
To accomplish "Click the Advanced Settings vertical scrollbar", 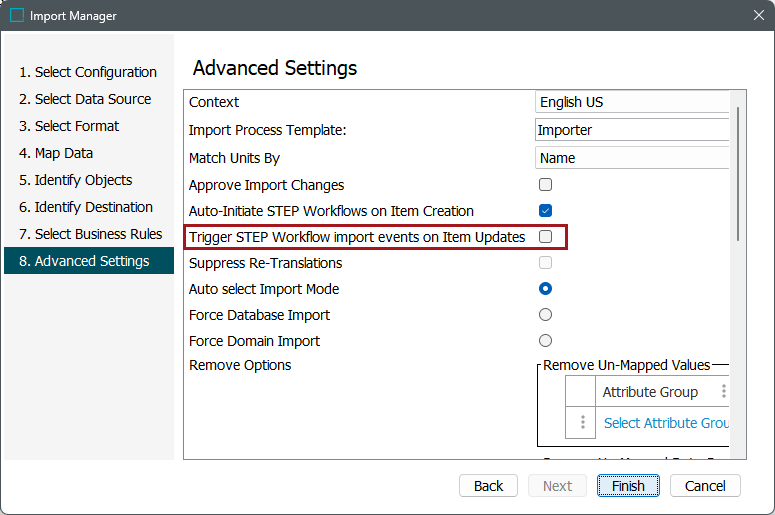I will (737, 170).
